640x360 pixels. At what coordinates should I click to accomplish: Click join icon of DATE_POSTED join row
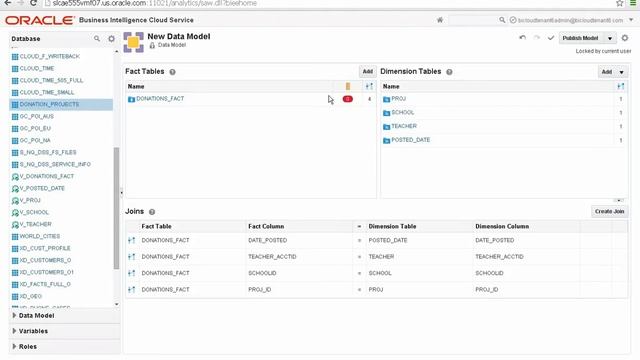(131, 240)
